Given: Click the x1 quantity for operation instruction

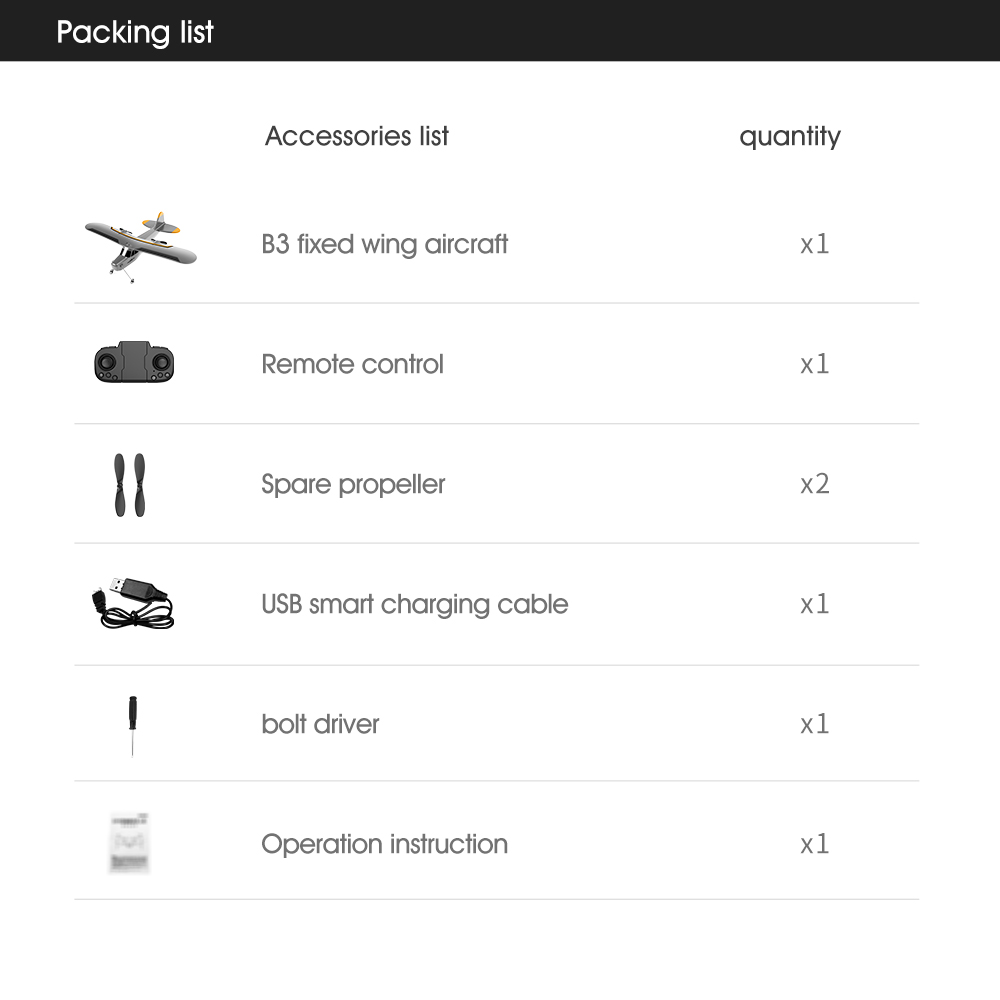Looking at the screenshot, I should click(x=815, y=844).
